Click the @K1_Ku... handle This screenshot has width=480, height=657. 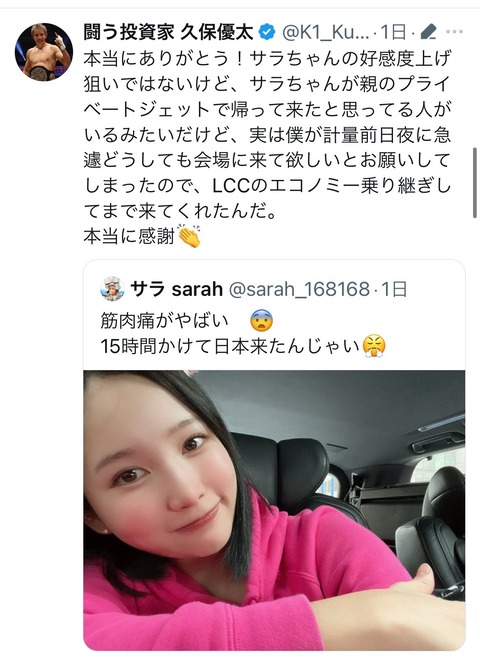[325, 32]
